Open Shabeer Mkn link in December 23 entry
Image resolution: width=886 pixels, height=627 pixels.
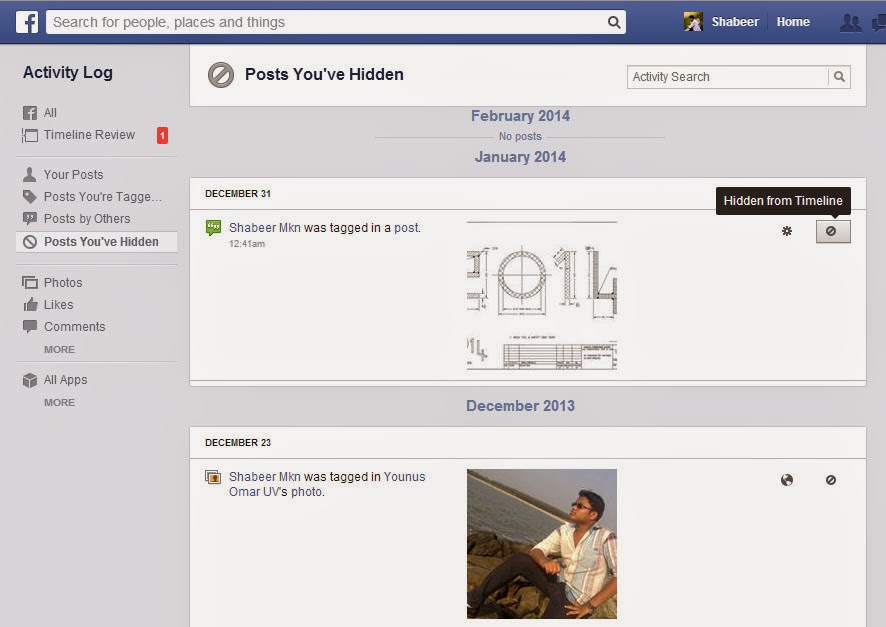coord(264,477)
